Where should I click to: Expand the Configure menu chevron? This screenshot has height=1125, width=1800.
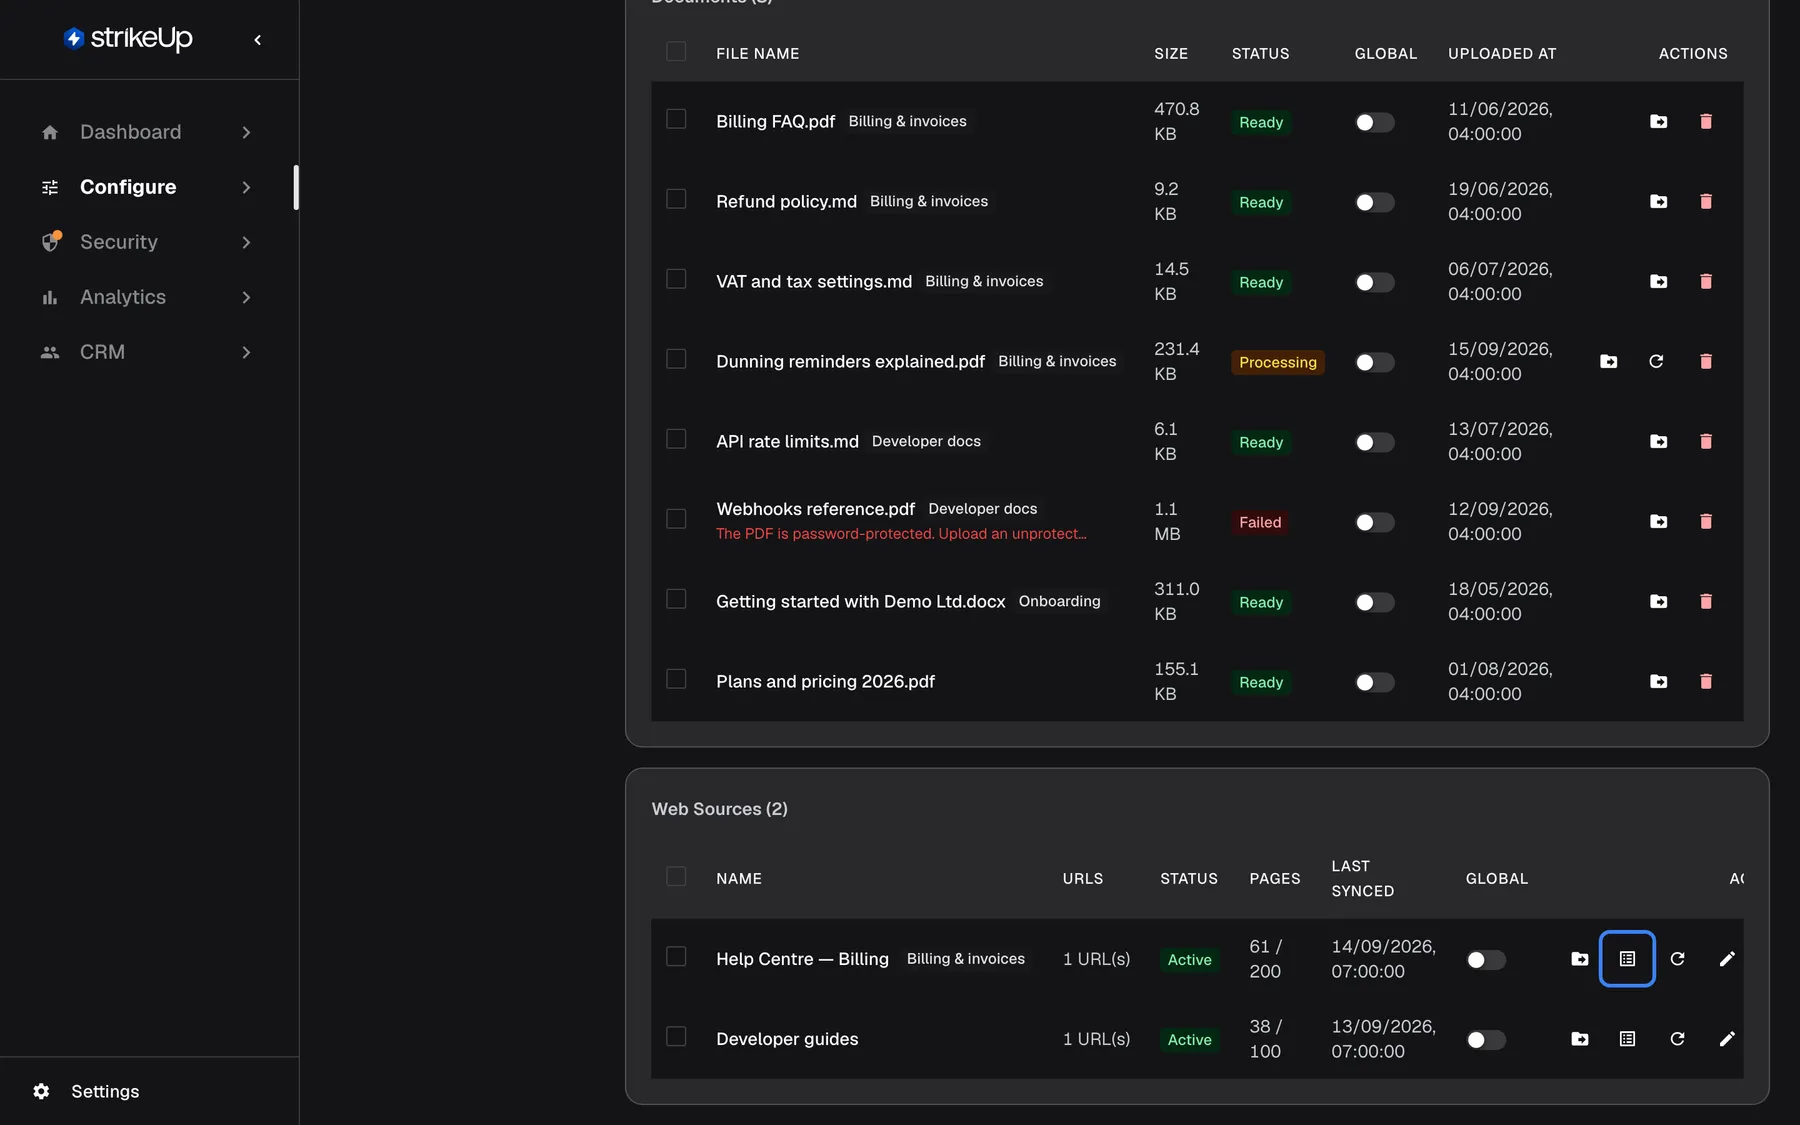tap(246, 187)
